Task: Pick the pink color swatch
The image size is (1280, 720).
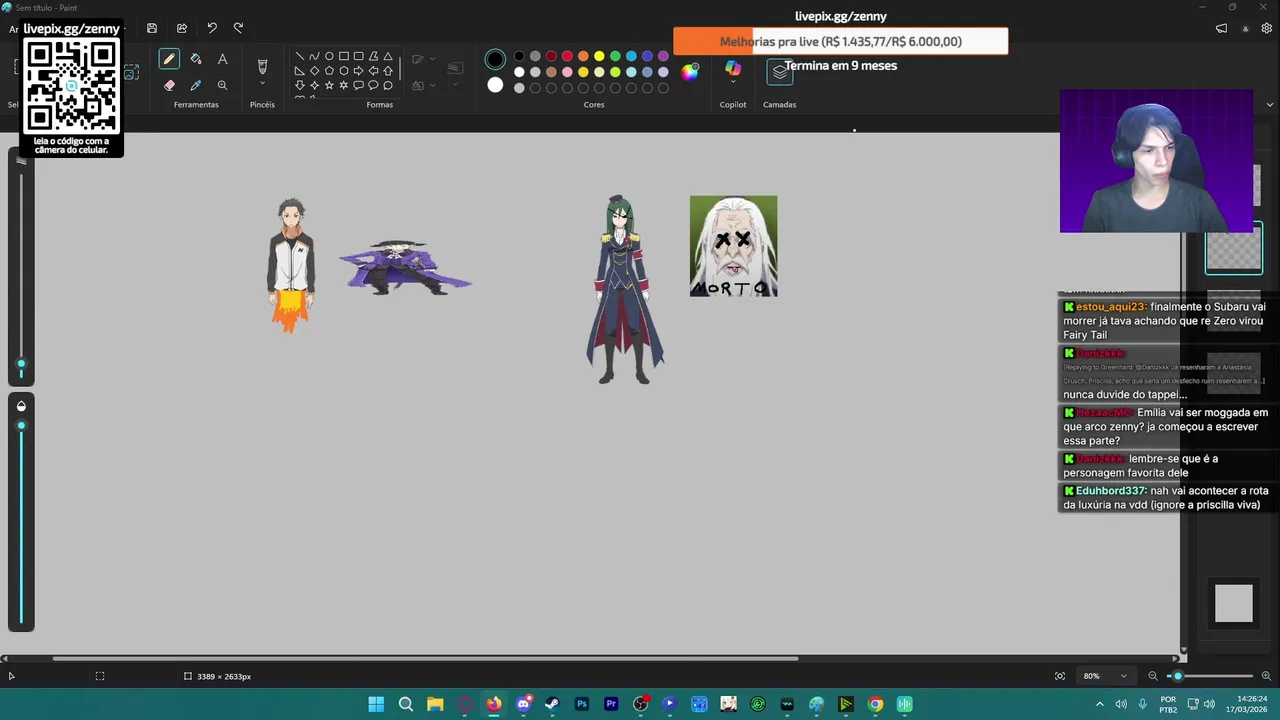Action: pos(567,72)
